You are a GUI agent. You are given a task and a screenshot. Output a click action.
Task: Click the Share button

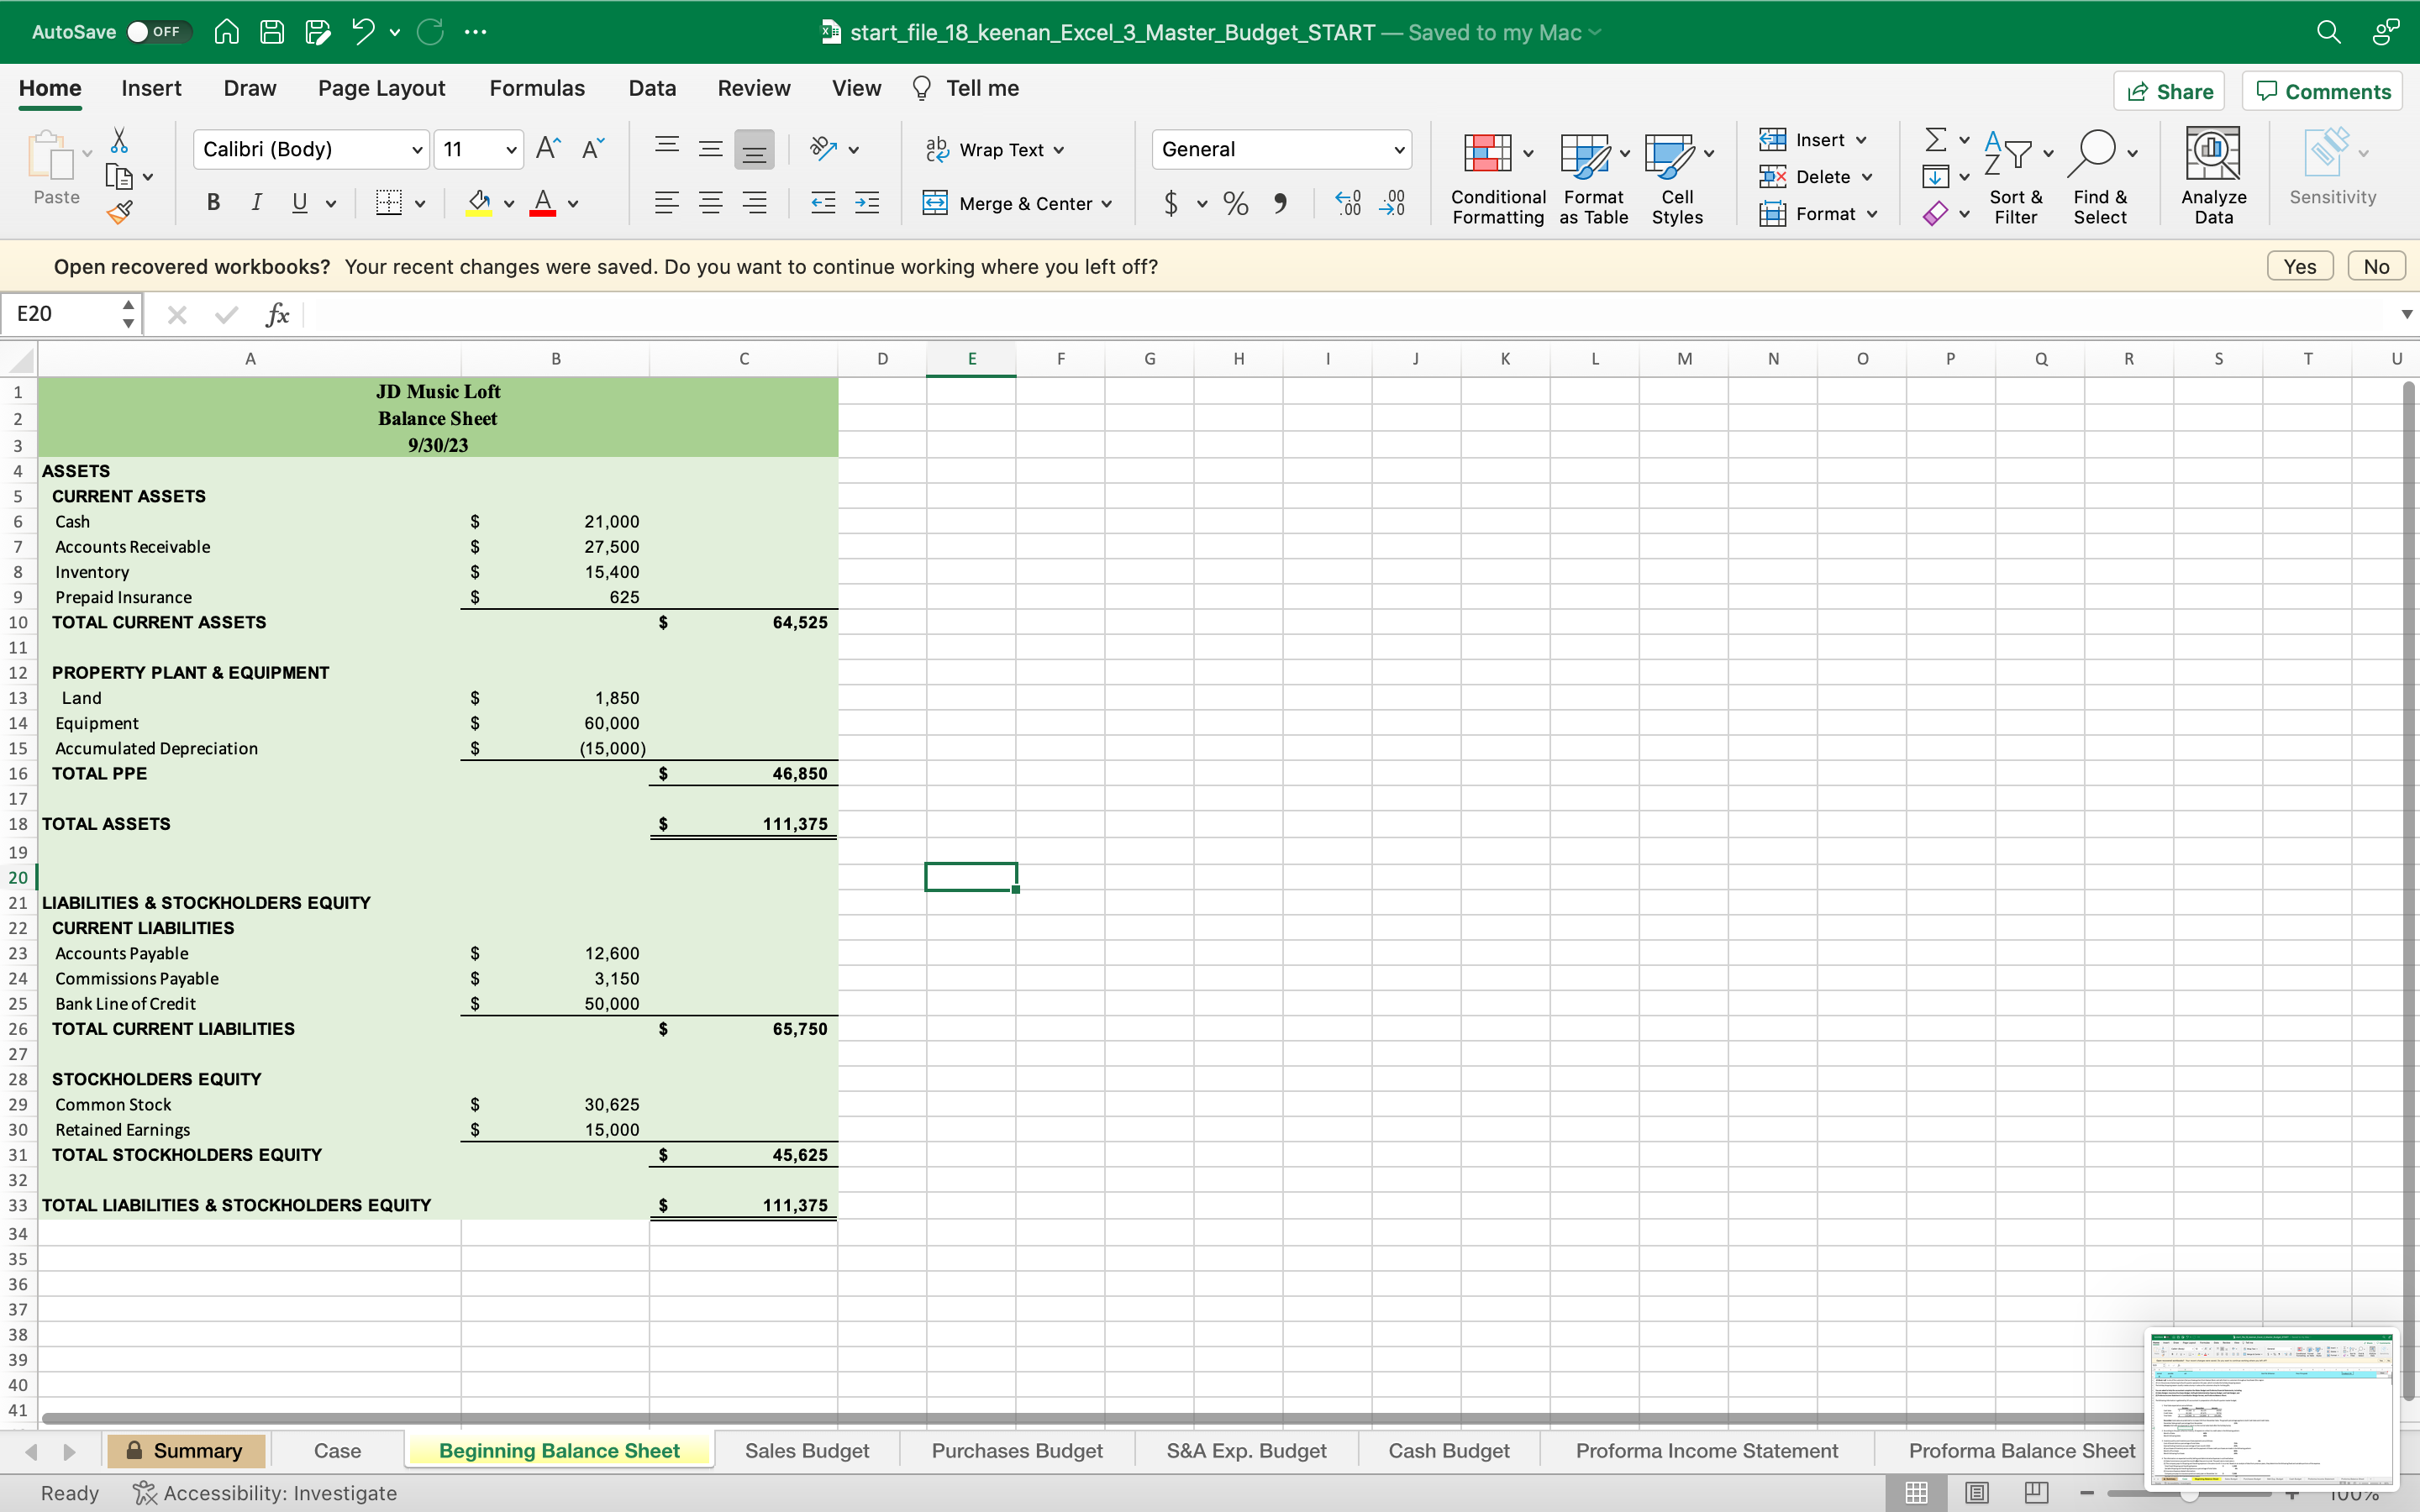click(2169, 92)
